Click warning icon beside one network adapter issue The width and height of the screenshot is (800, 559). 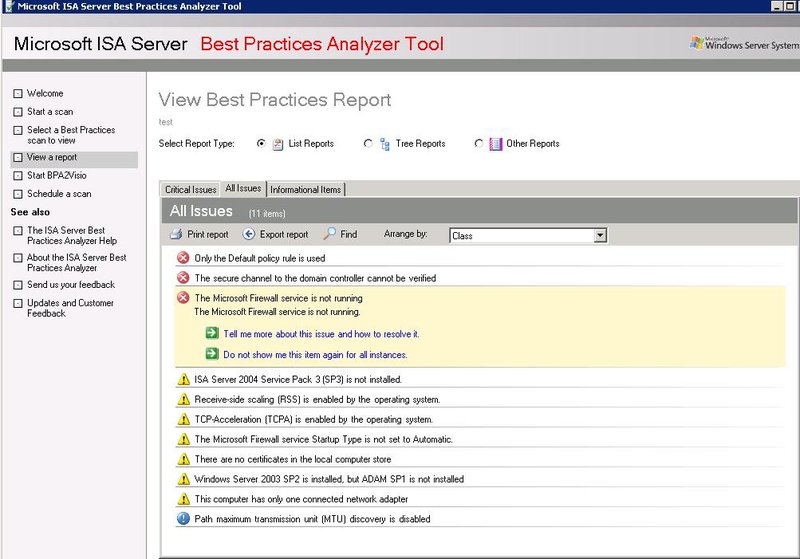click(x=183, y=499)
